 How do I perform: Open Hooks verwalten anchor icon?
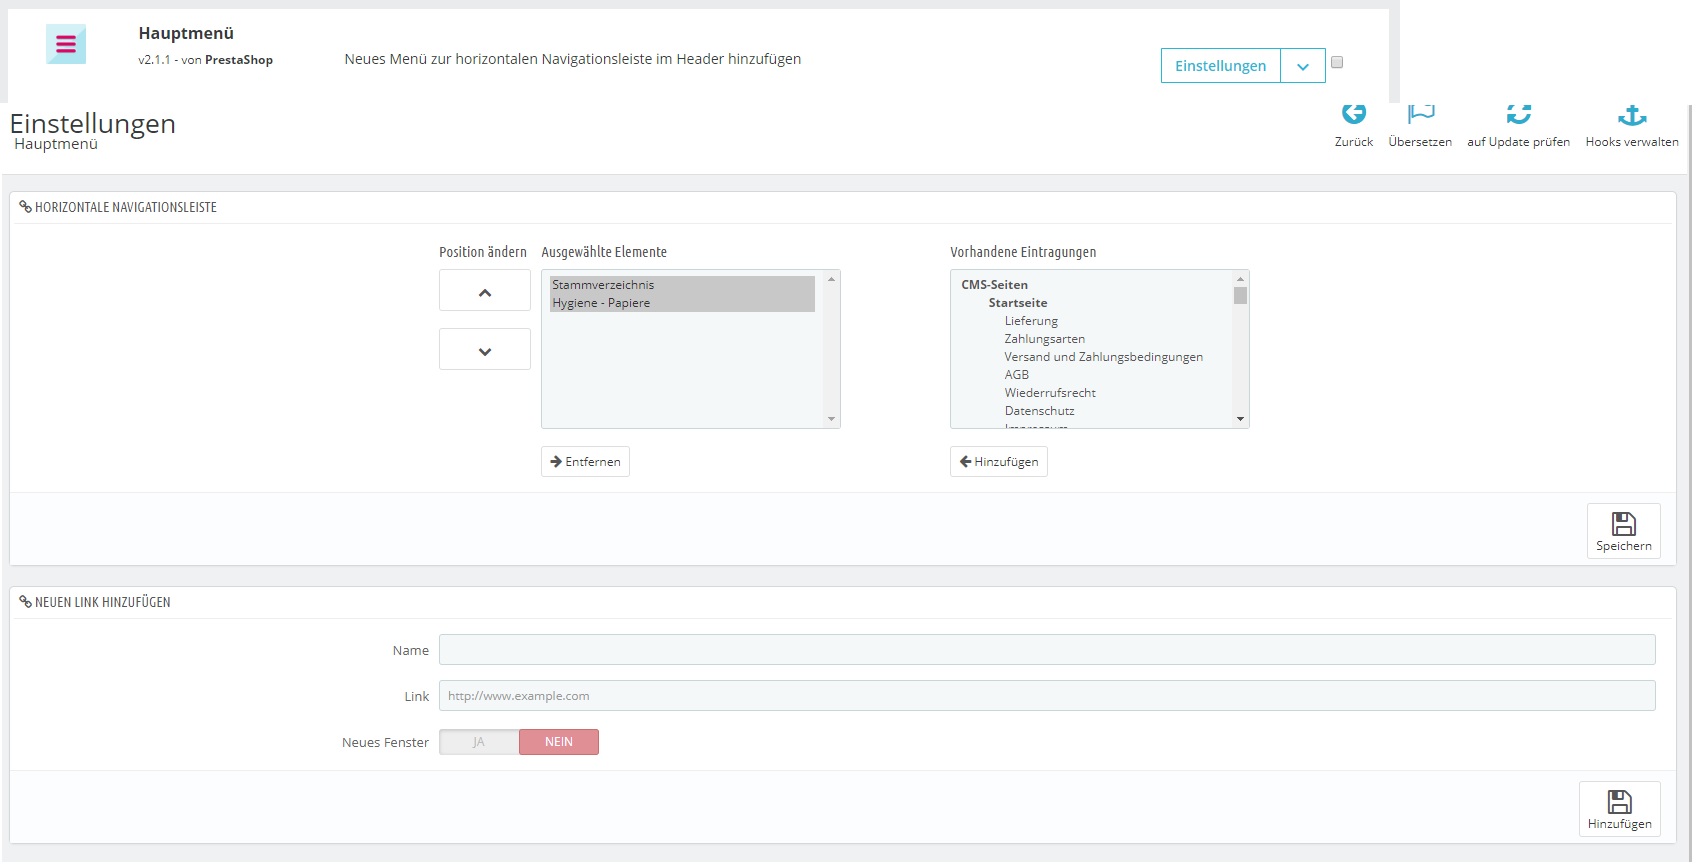pos(1632,116)
